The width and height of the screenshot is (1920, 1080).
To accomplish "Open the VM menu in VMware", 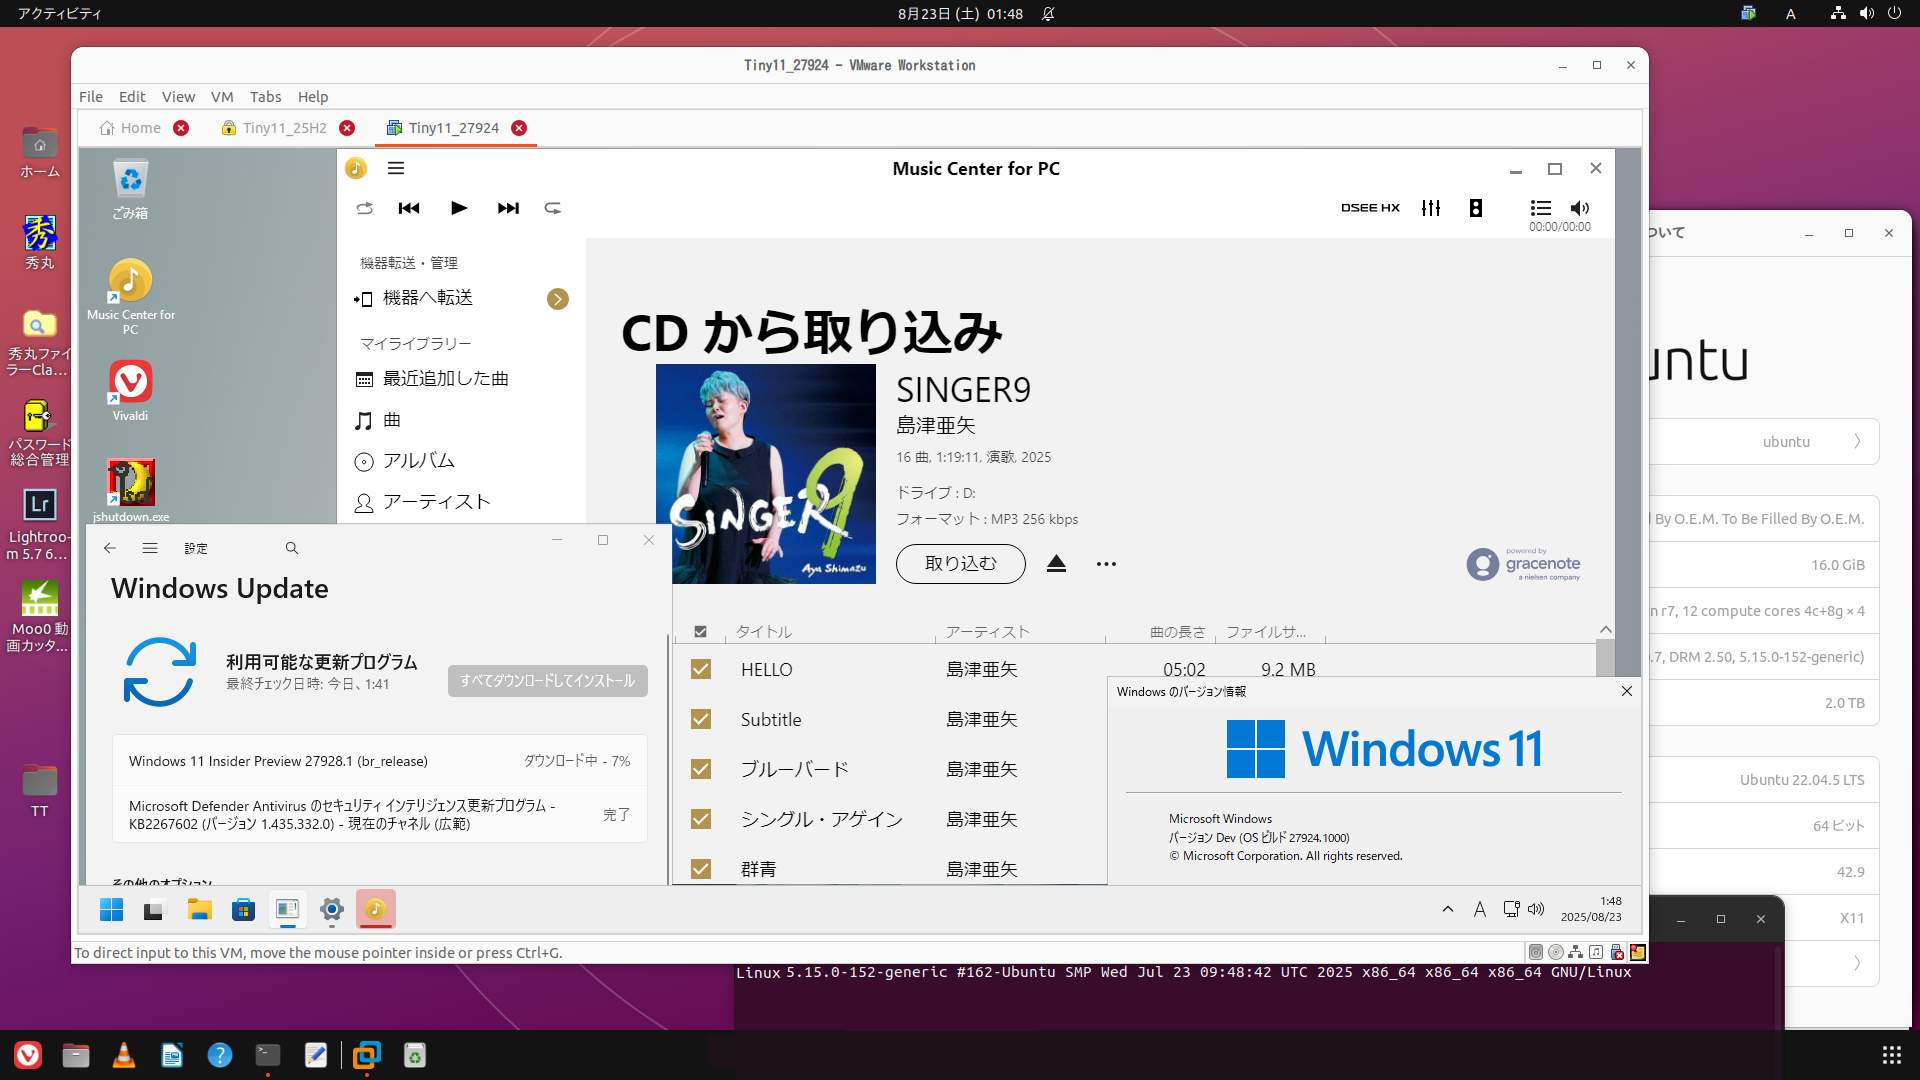I will click(222, 97).
